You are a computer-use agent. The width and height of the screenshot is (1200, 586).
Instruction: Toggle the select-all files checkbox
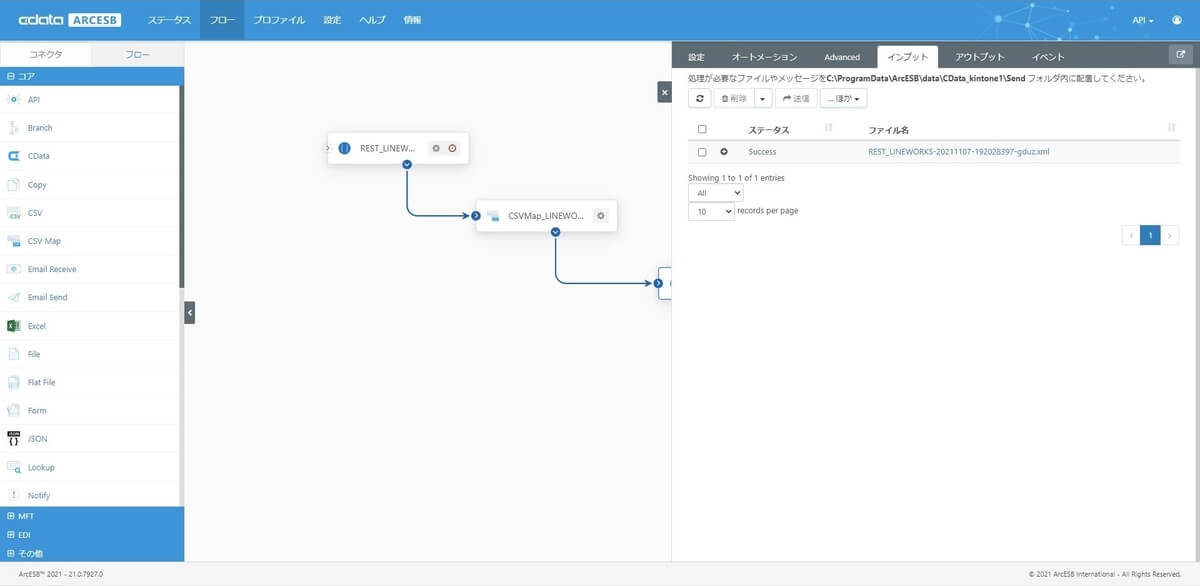pyautogui.click(x=702, y=129)
